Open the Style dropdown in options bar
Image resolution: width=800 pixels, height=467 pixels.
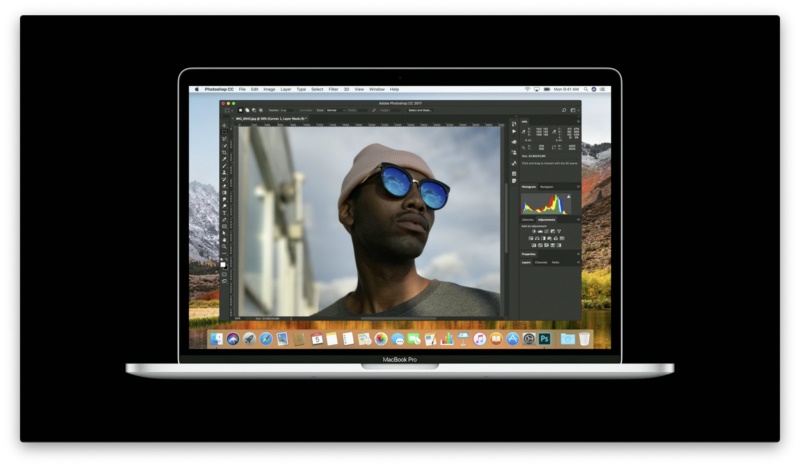[x=336, y=110]
